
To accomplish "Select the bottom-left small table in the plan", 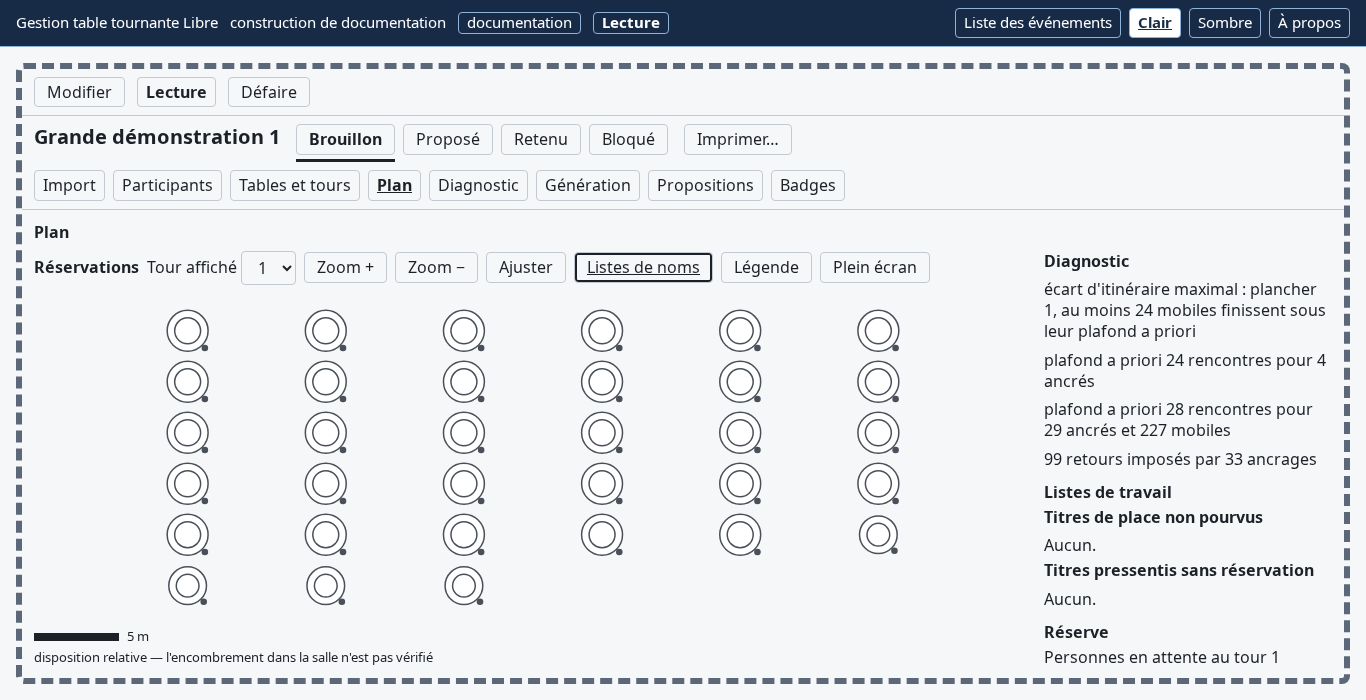I will (x=188, y=586).
